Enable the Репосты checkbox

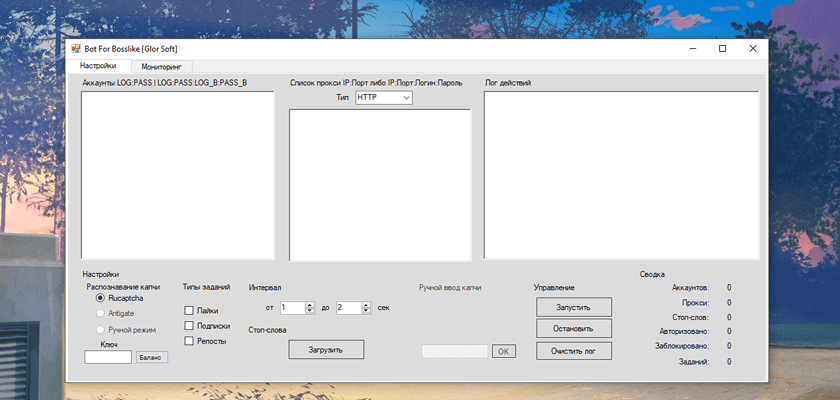point(189,341)
